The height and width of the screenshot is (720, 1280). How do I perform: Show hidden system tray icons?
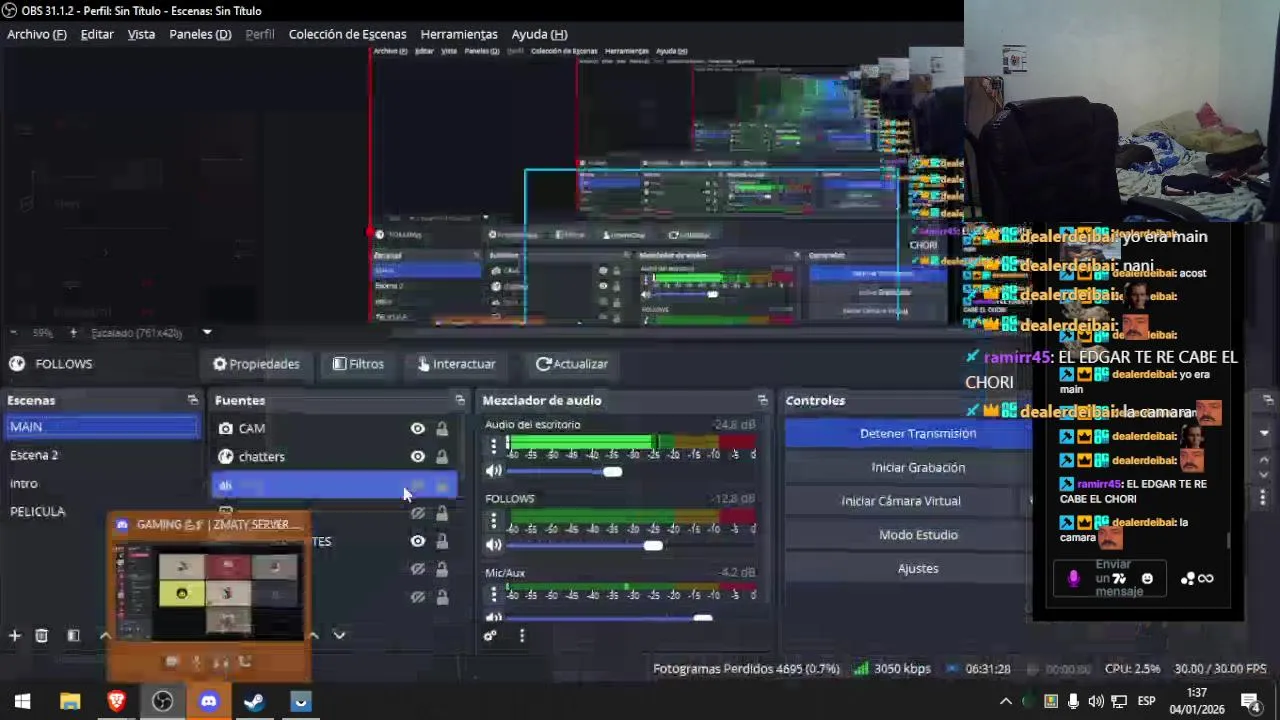1006,701
